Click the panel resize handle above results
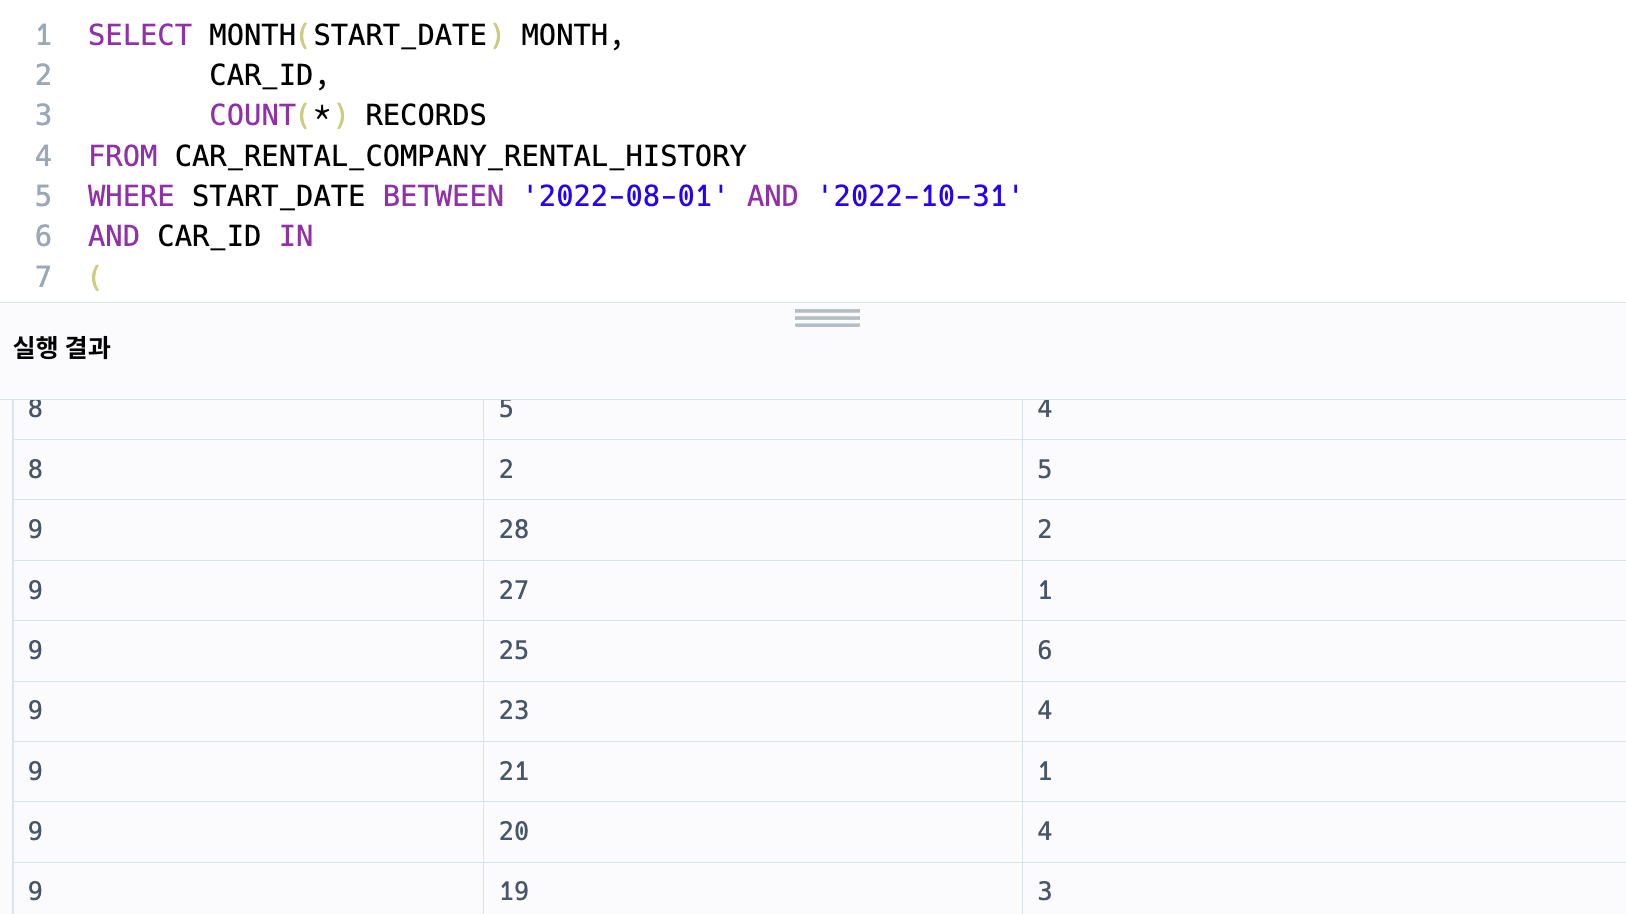The image size is (1626, 914). [x=827, y=318]
